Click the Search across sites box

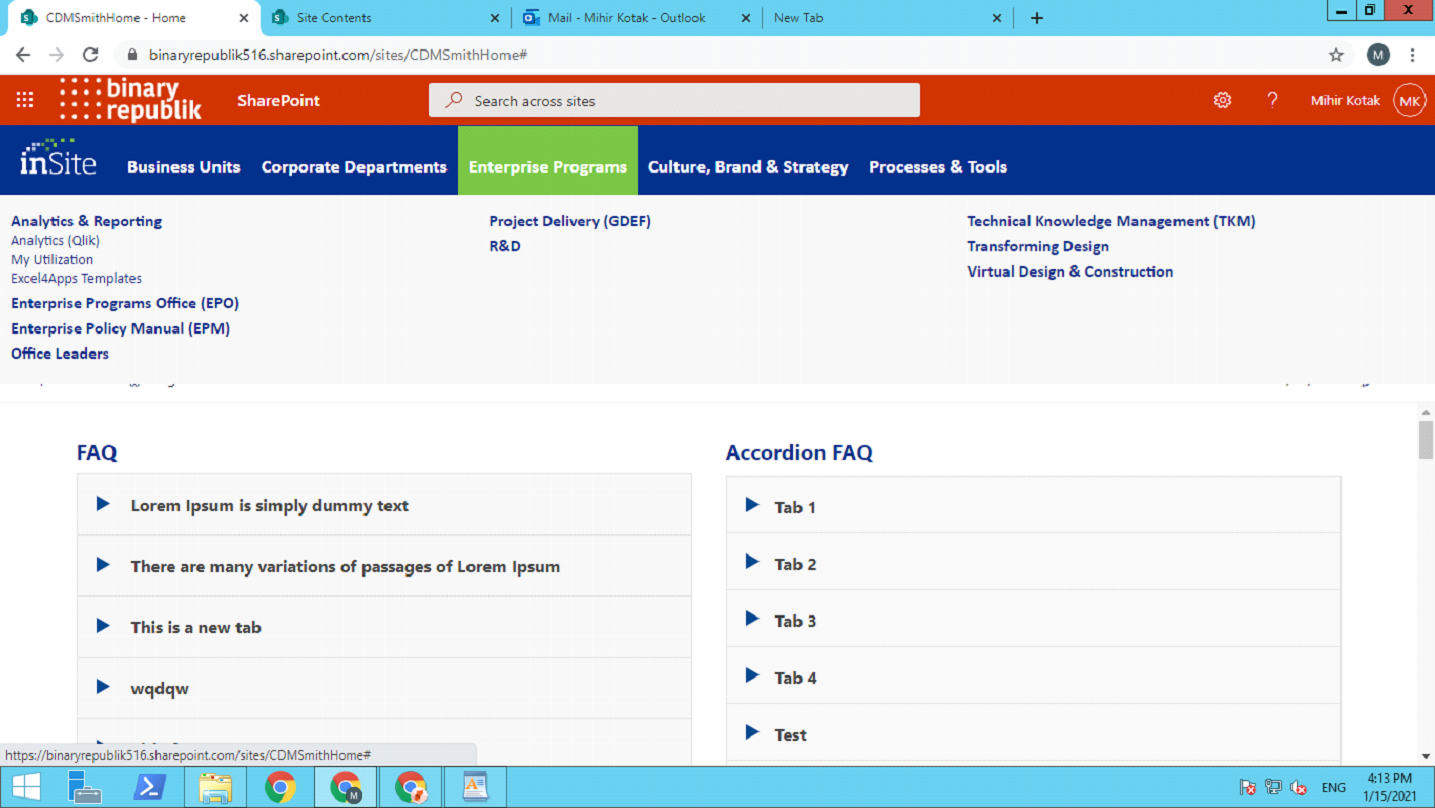click(674, 100)
